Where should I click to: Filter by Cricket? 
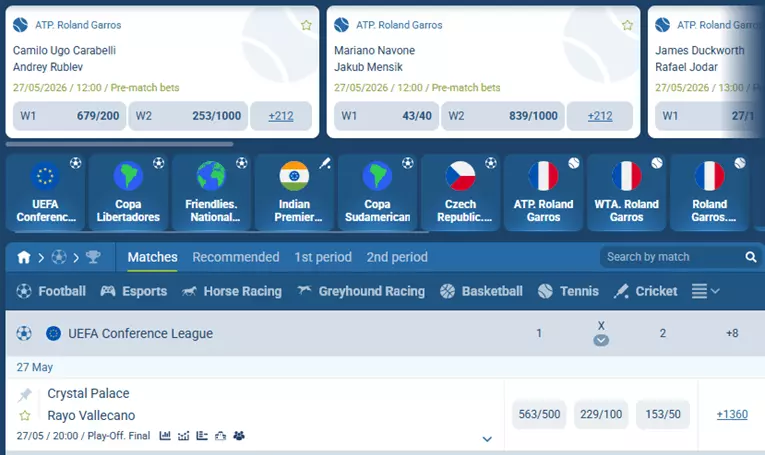pyautogui.click(x=645, y=291)
